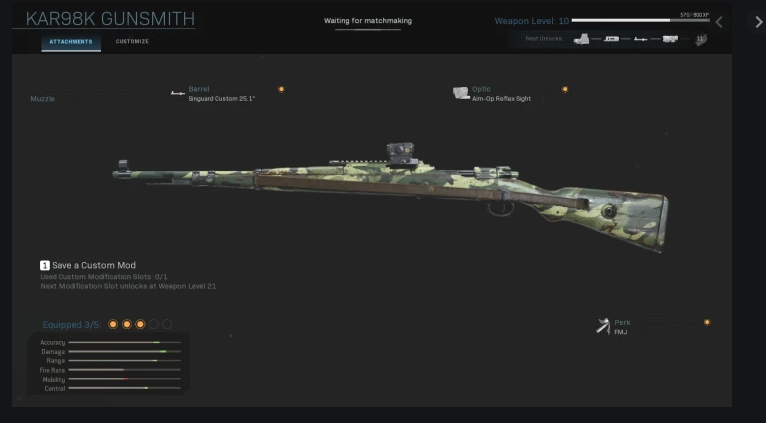
Task: Switch to the Customize tab
Action: tap(132, 42)
